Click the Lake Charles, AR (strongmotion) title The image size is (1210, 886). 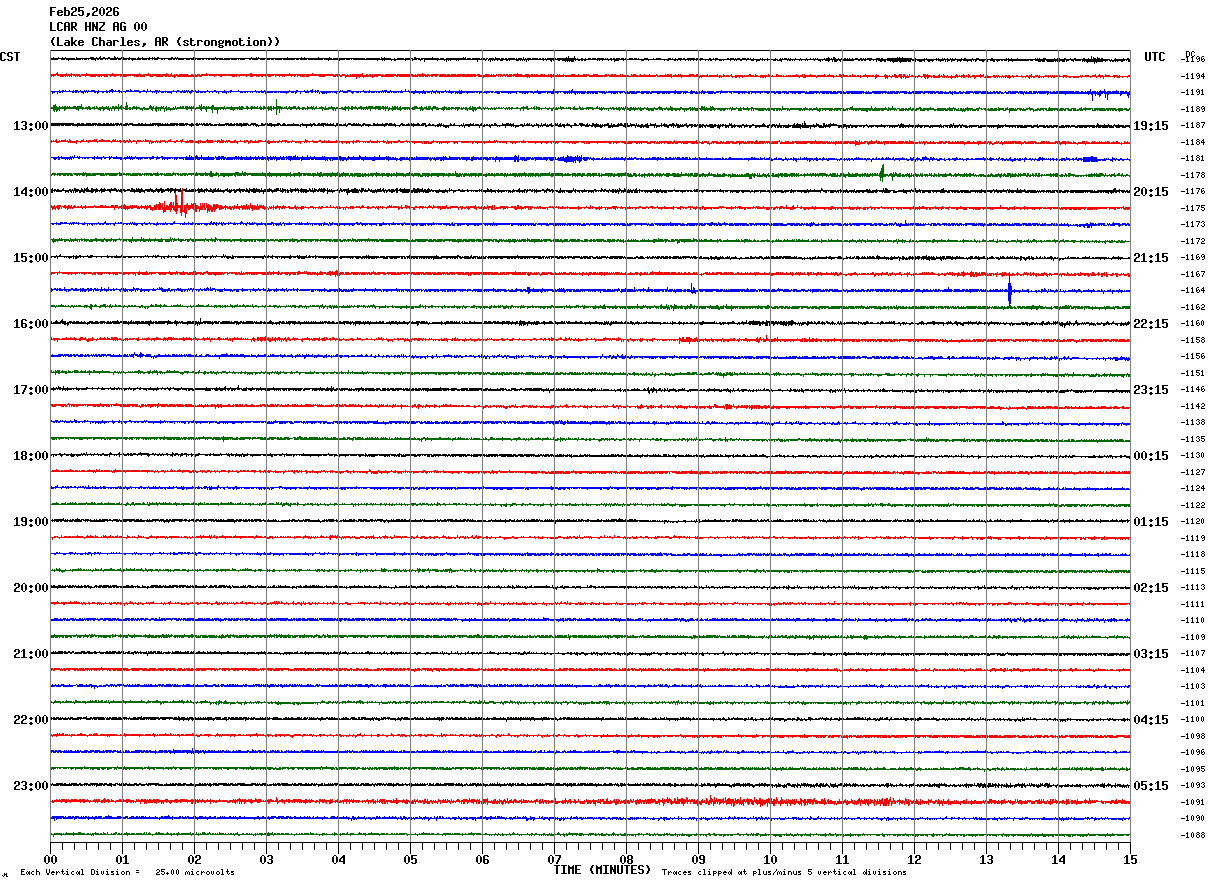point(165,42)
